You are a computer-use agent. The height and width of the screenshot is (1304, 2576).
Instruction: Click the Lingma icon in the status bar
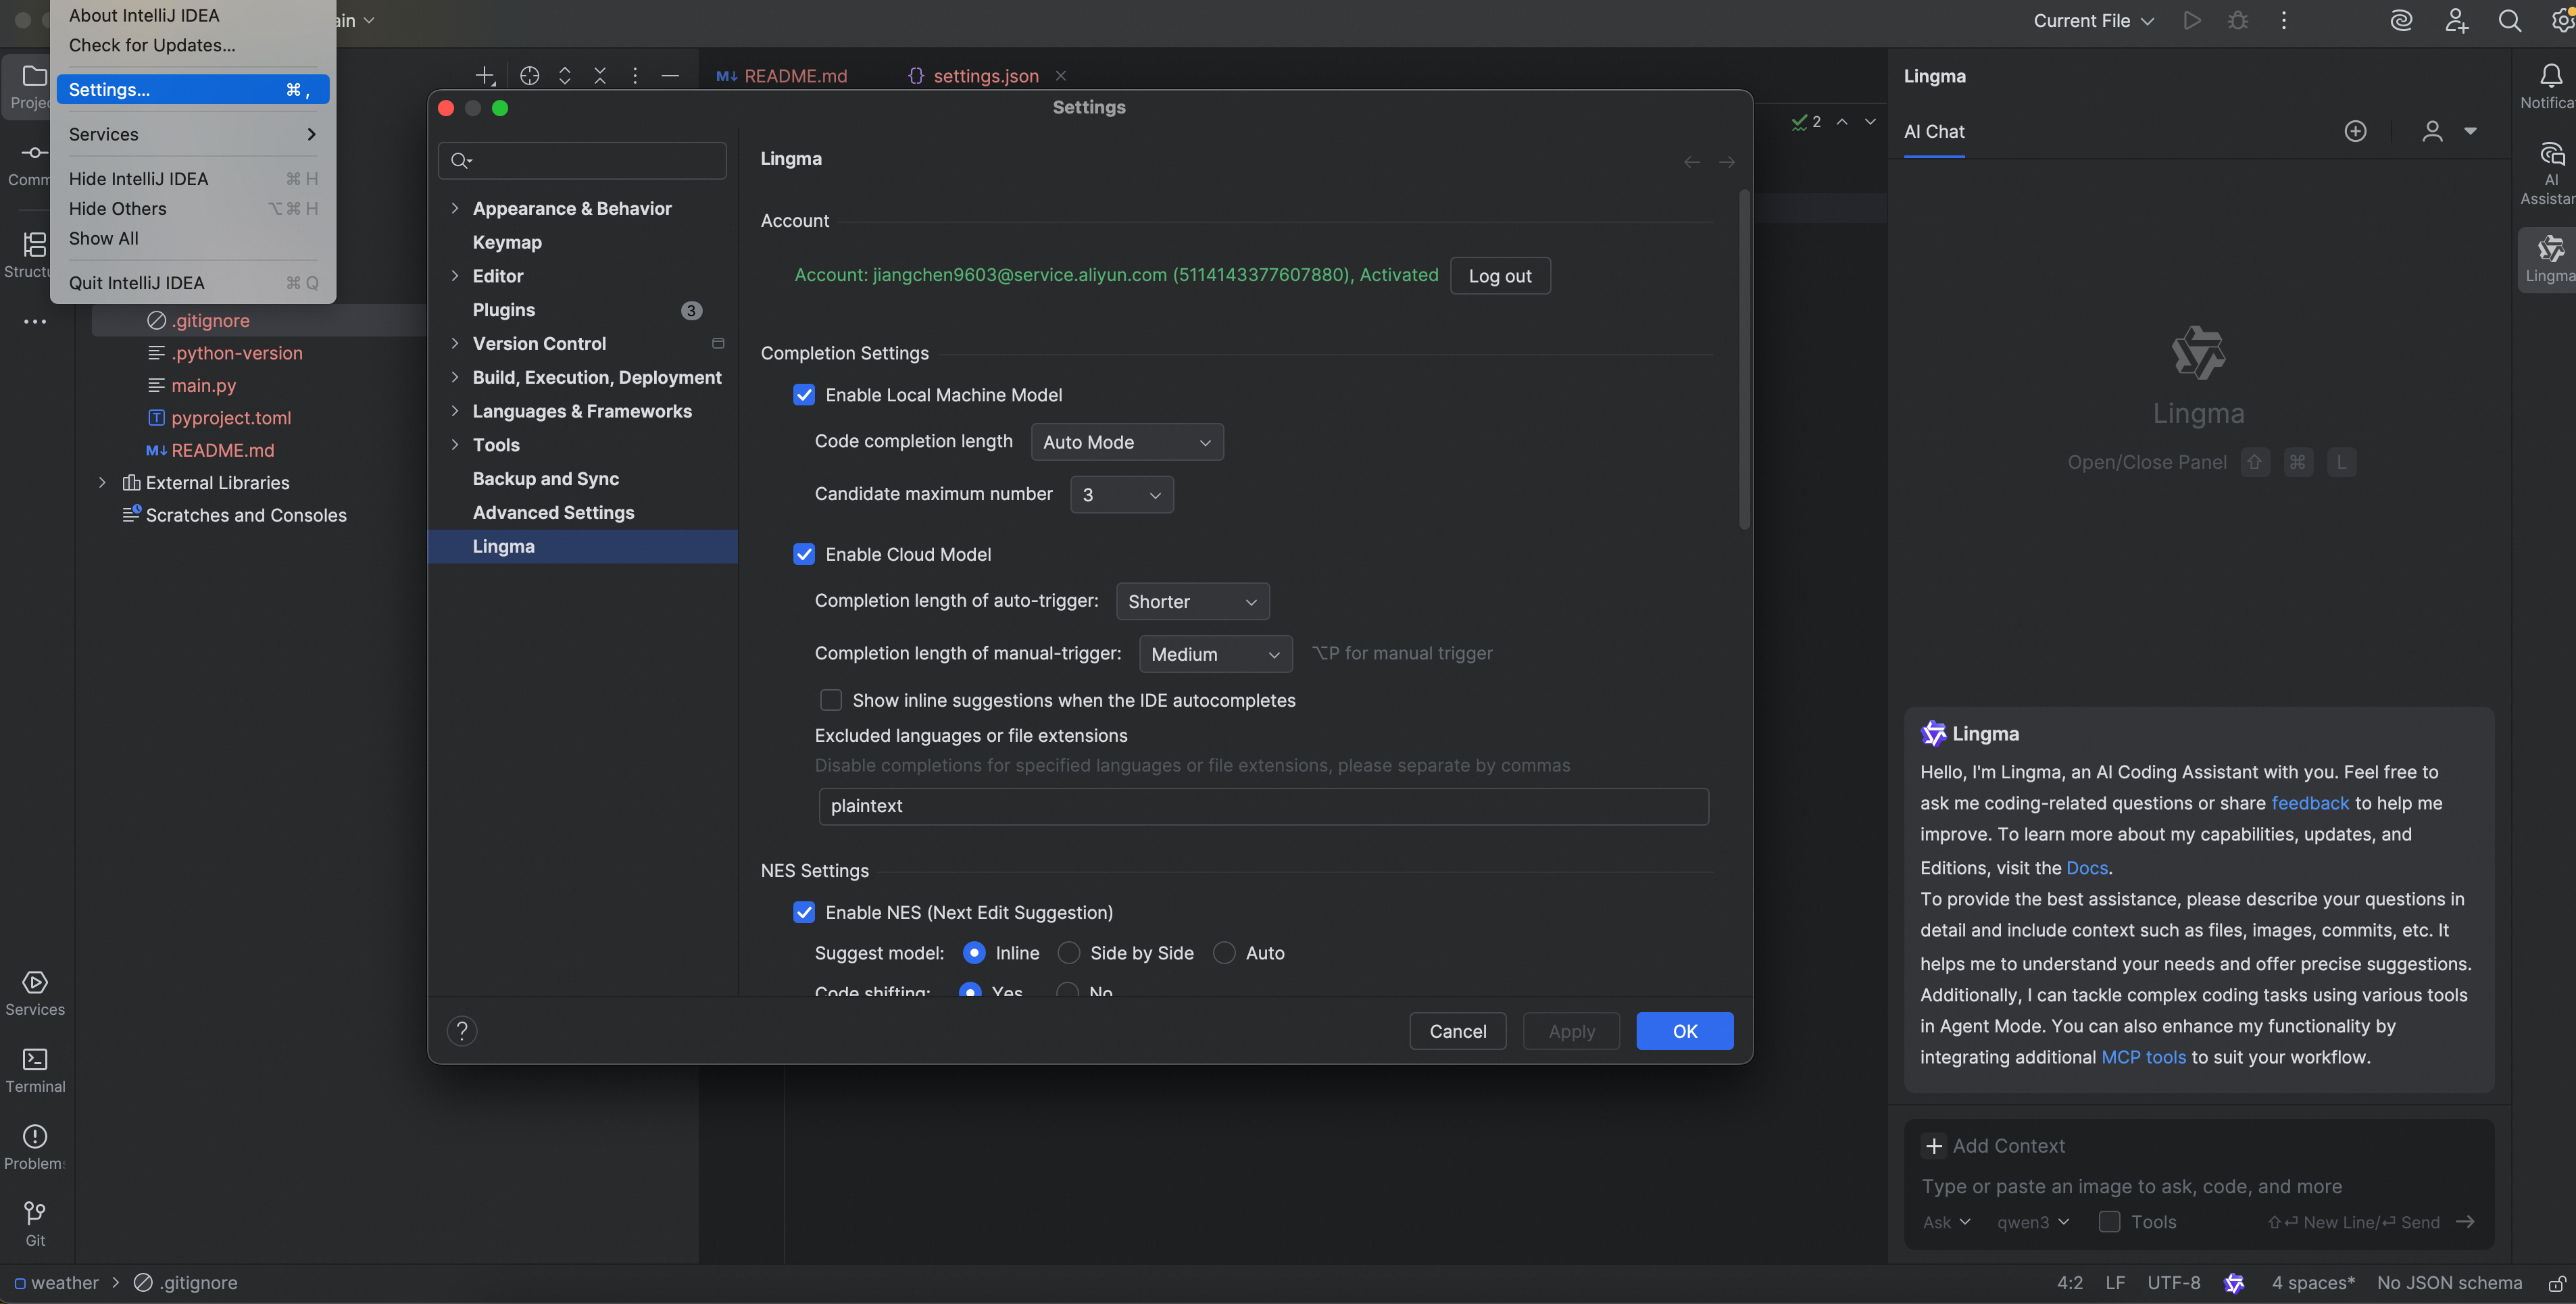(x=2233, y=1283)
